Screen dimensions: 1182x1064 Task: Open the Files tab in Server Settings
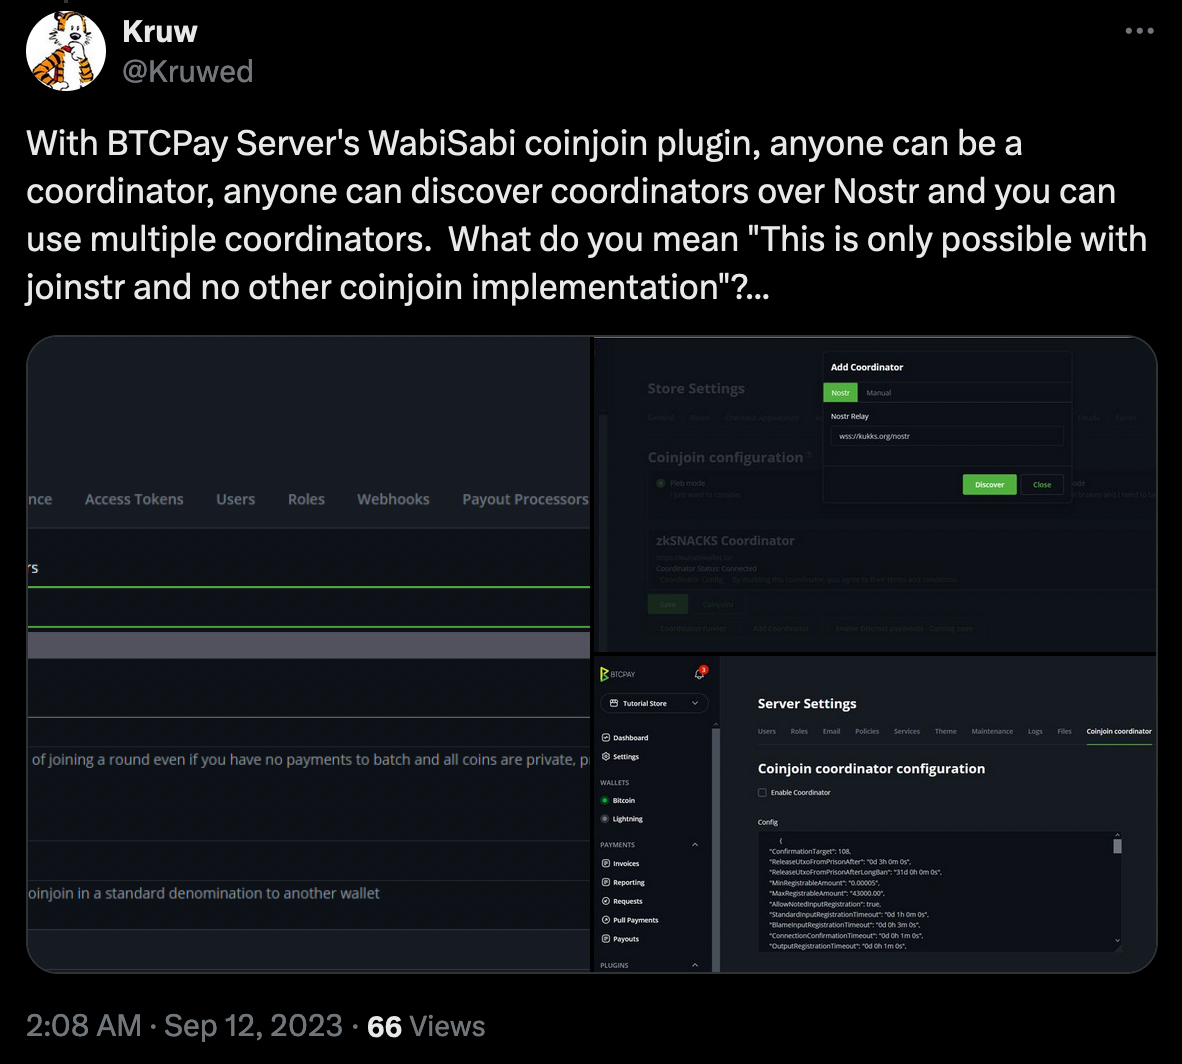[x=1064, y=731]
